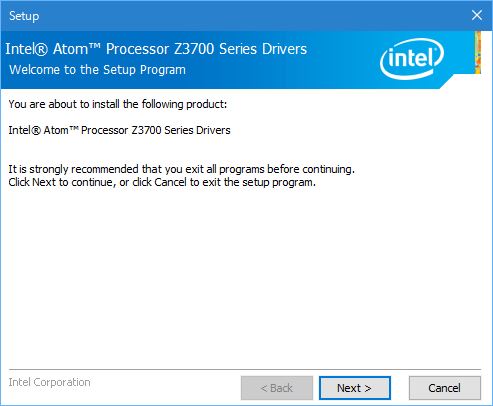Click the ® symbol in body product name
Screen dimensions: 493x406
click(x=36, y=130)
